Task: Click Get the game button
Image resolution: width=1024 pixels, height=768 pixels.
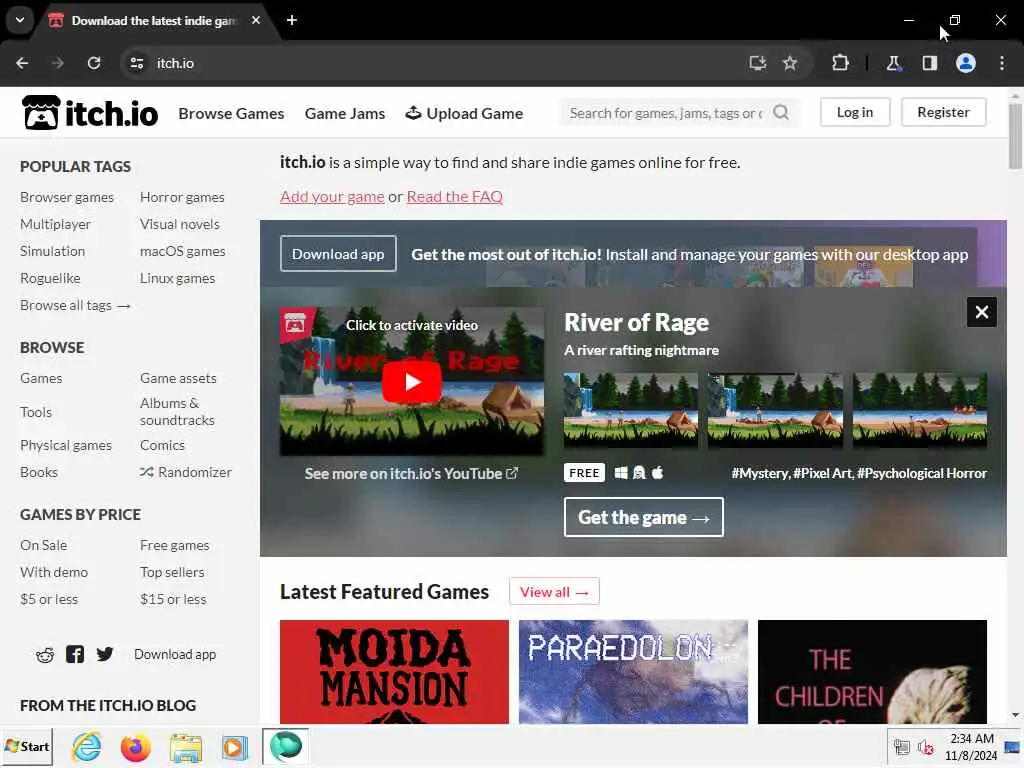Action: pos(644,517)
